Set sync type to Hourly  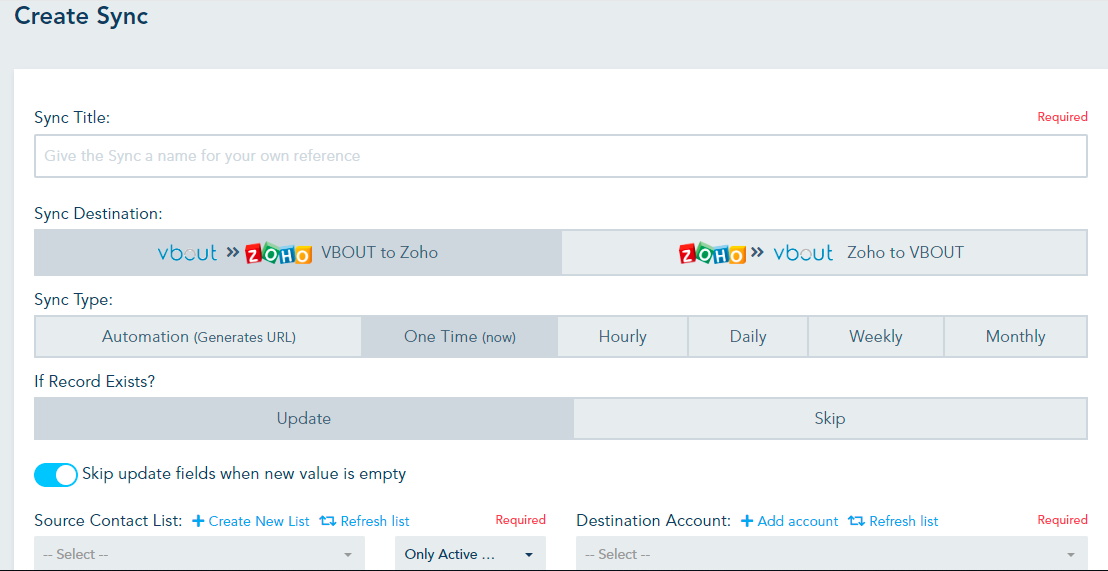(623, 336)
